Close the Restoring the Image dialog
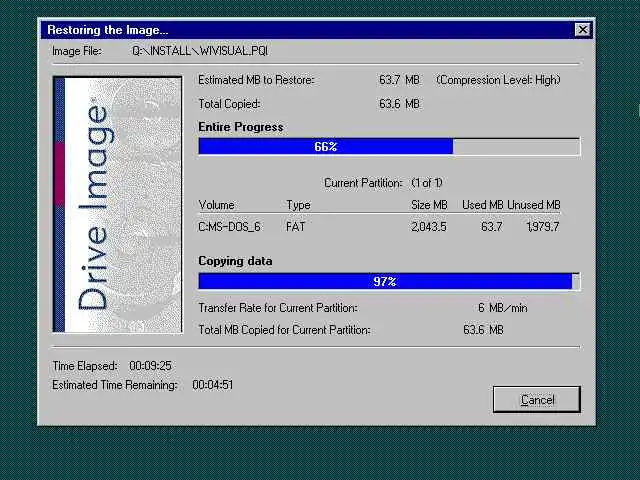 (582, 30)
